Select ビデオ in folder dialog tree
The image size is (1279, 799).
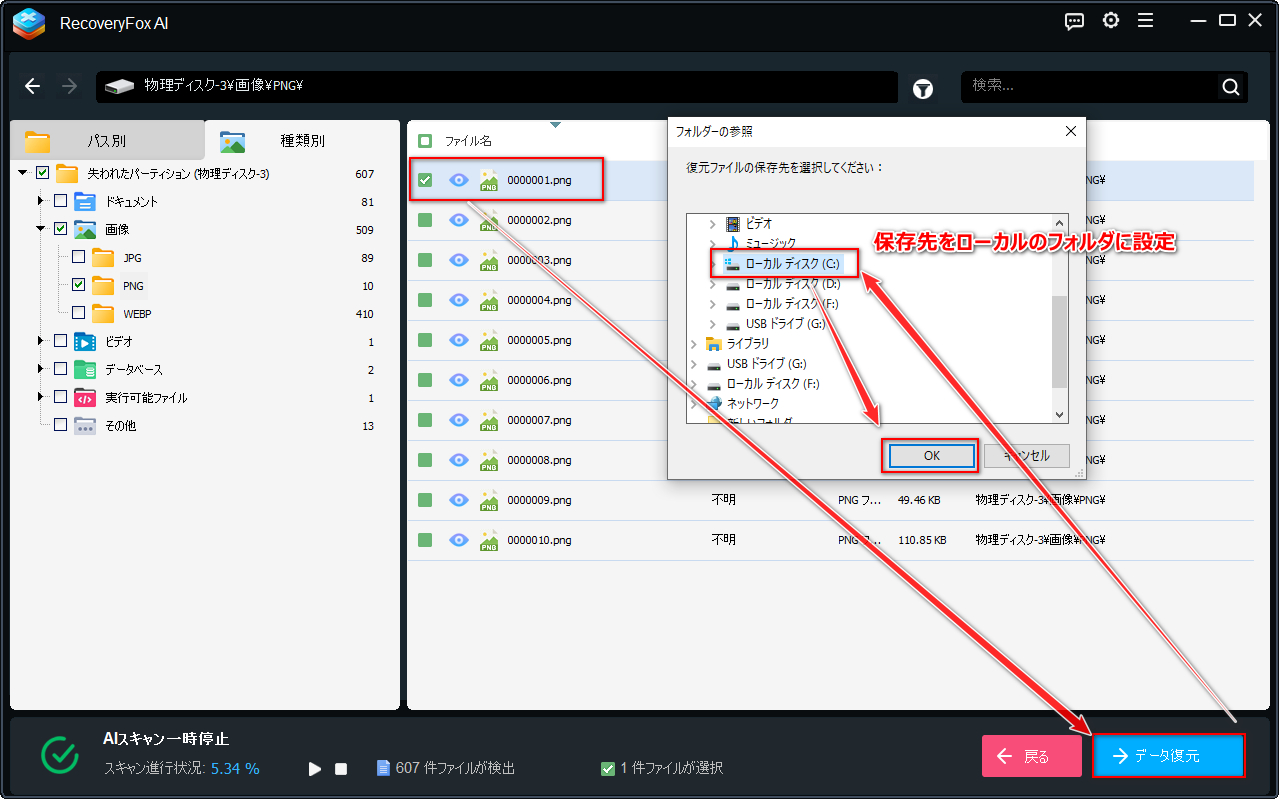(758, 224)
